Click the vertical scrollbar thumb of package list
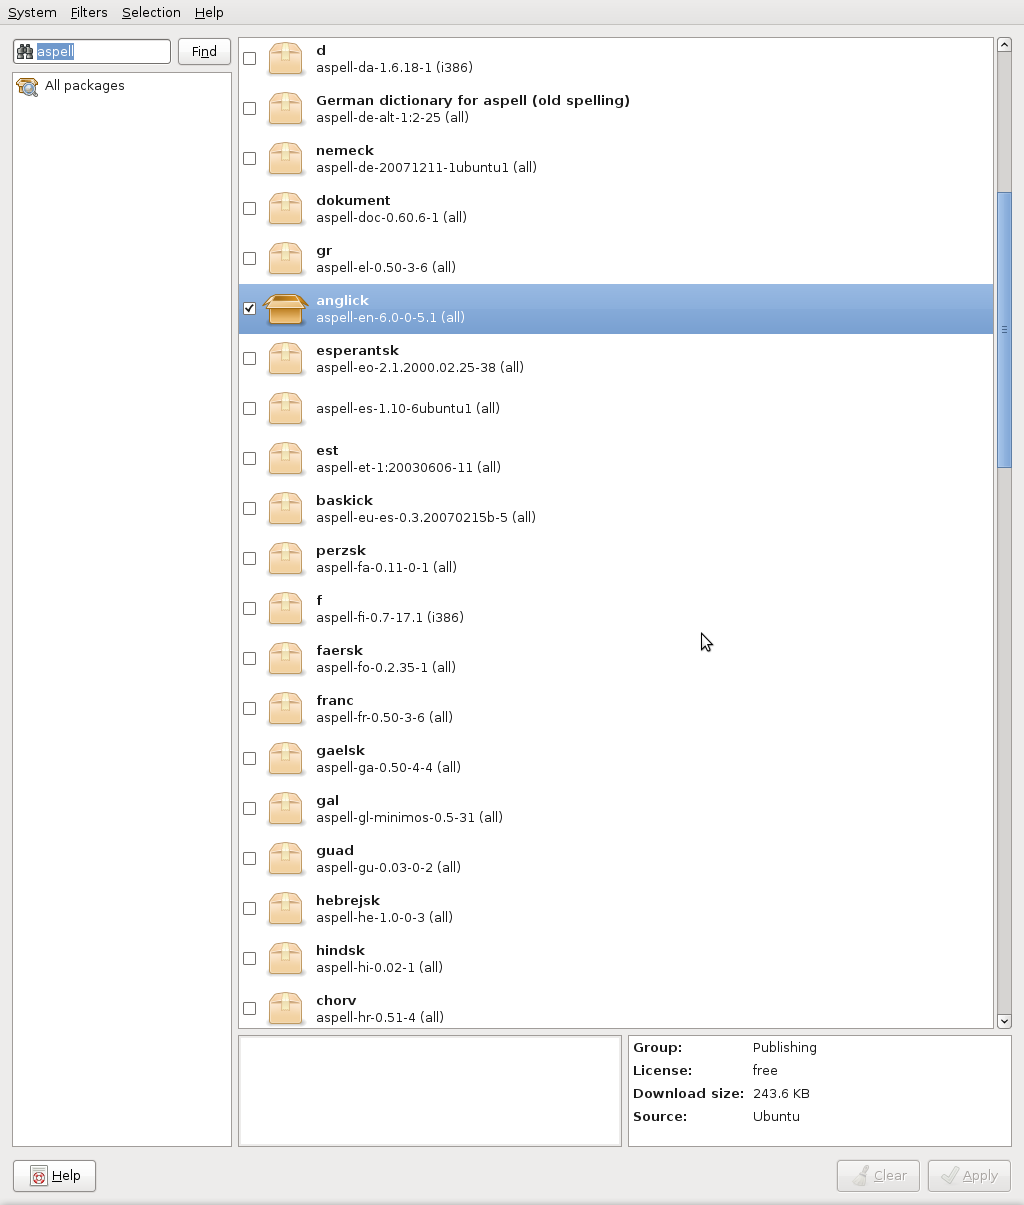The image size is (1024, 1205). tap(1004, 329)
